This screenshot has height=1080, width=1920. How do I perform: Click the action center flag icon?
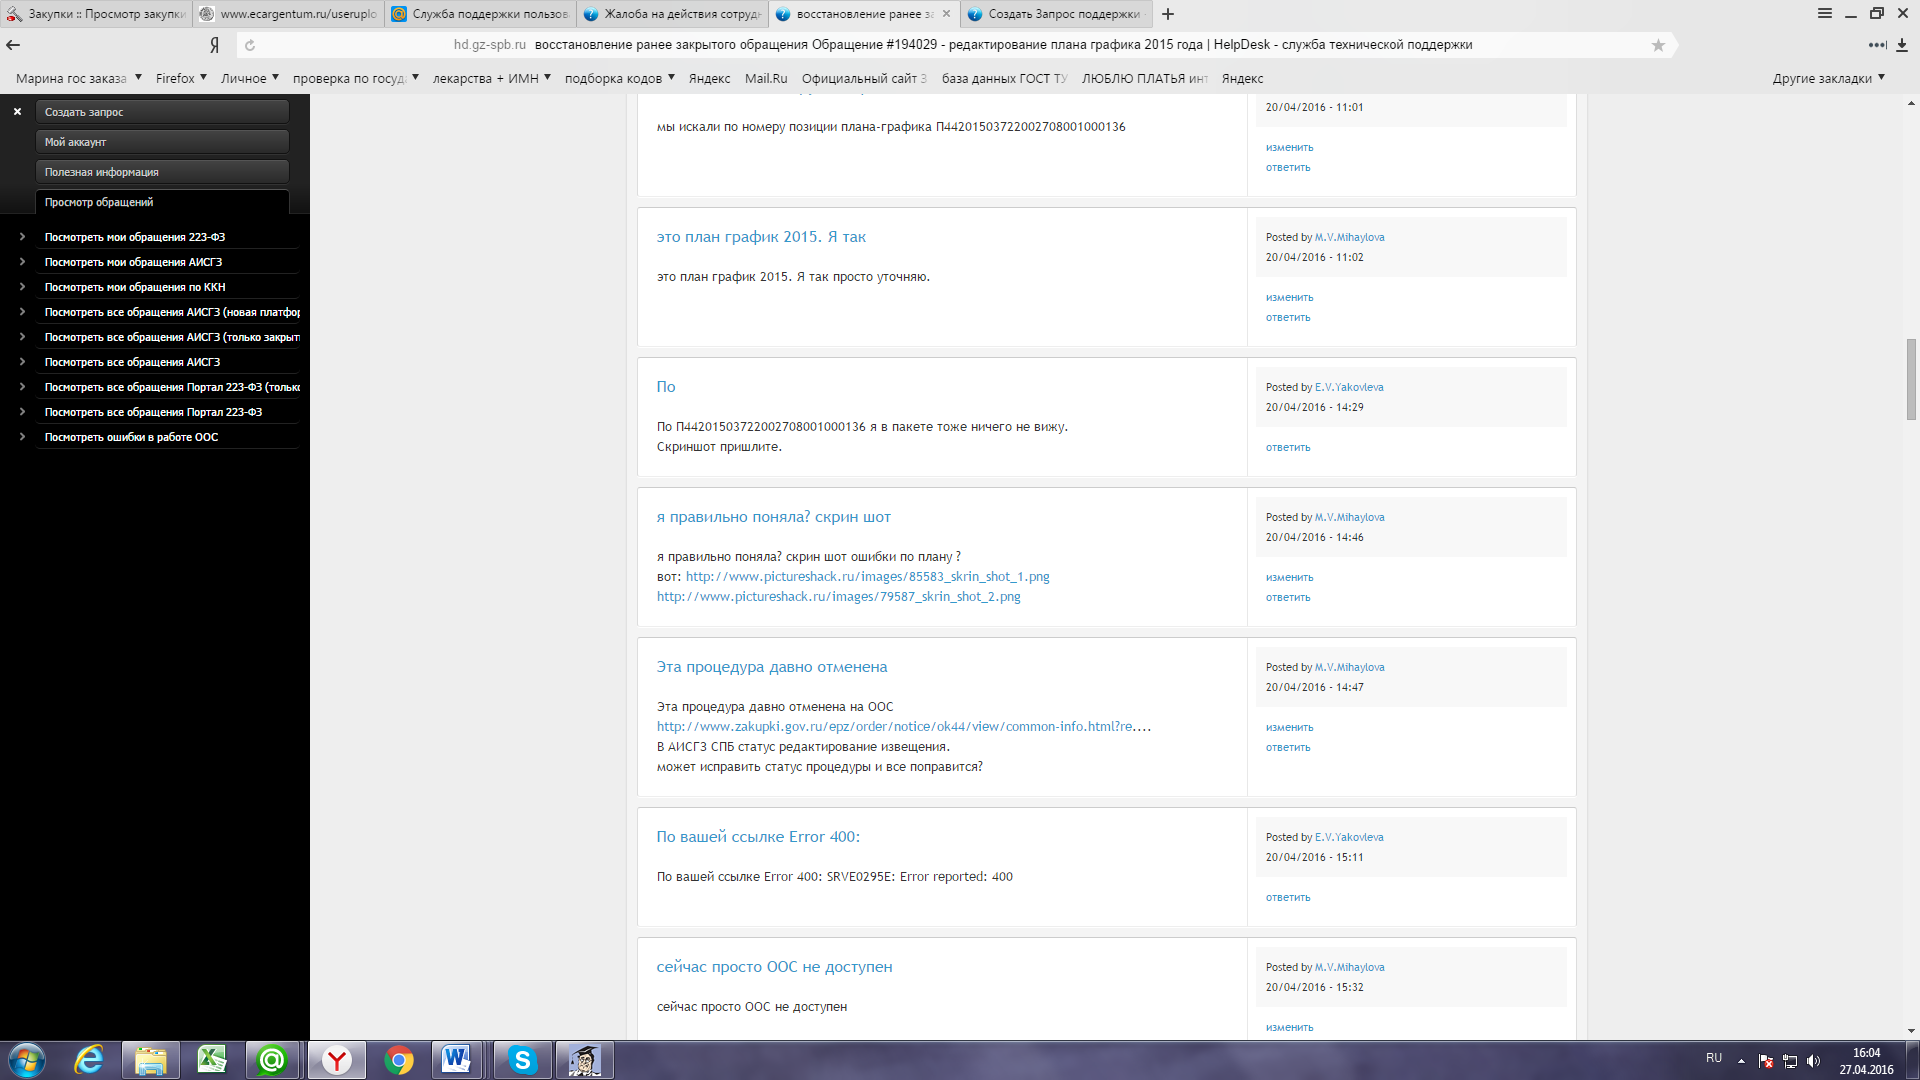coord(1766,1061)
